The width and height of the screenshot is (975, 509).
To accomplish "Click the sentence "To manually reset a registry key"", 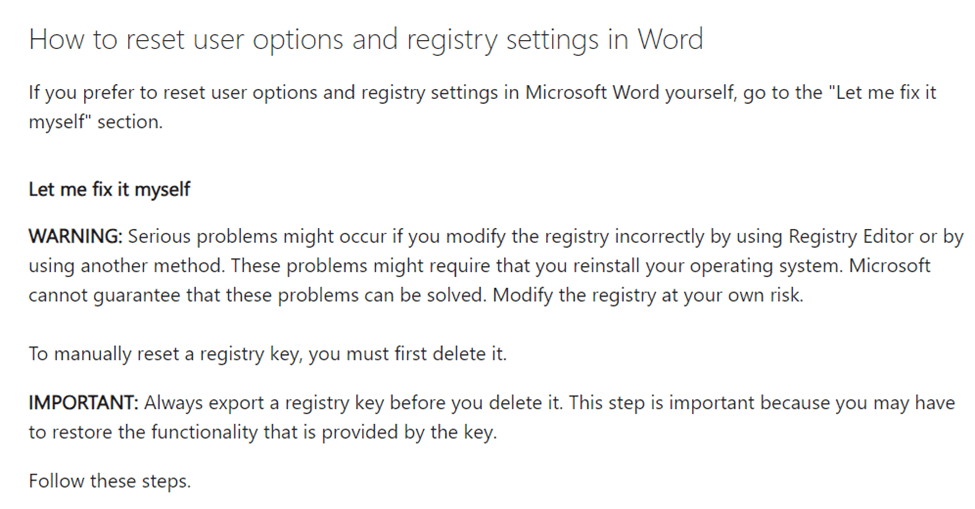I will (267, 354).
